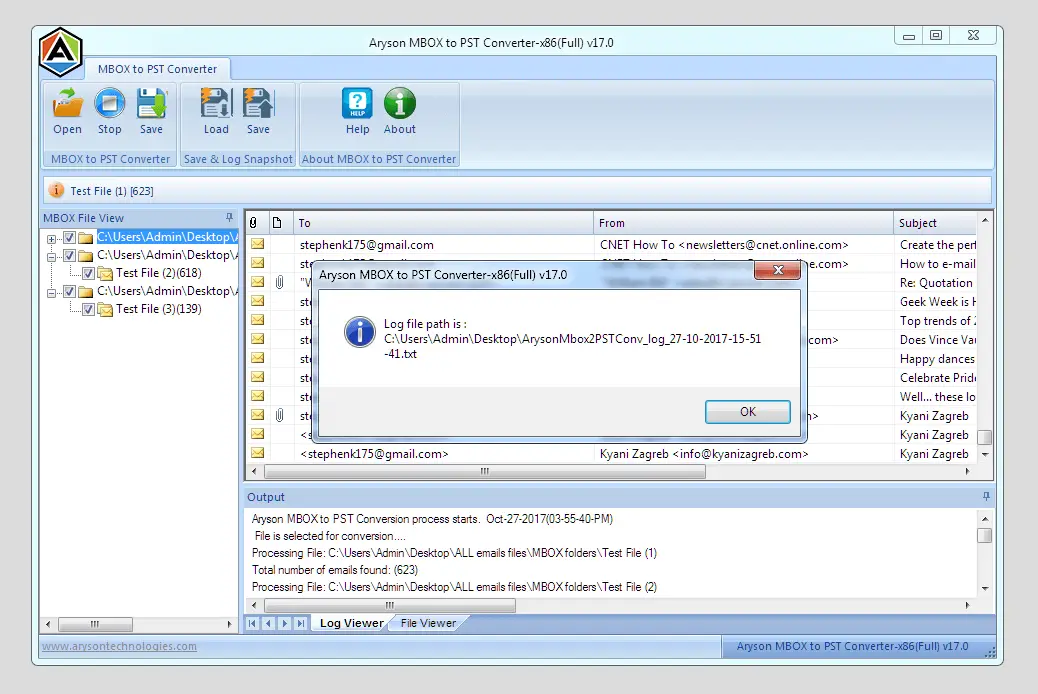This screenshot has height=694, width=1038.
Task: Switch to the Log Viewer tab
Action: (x=351, y=623)
